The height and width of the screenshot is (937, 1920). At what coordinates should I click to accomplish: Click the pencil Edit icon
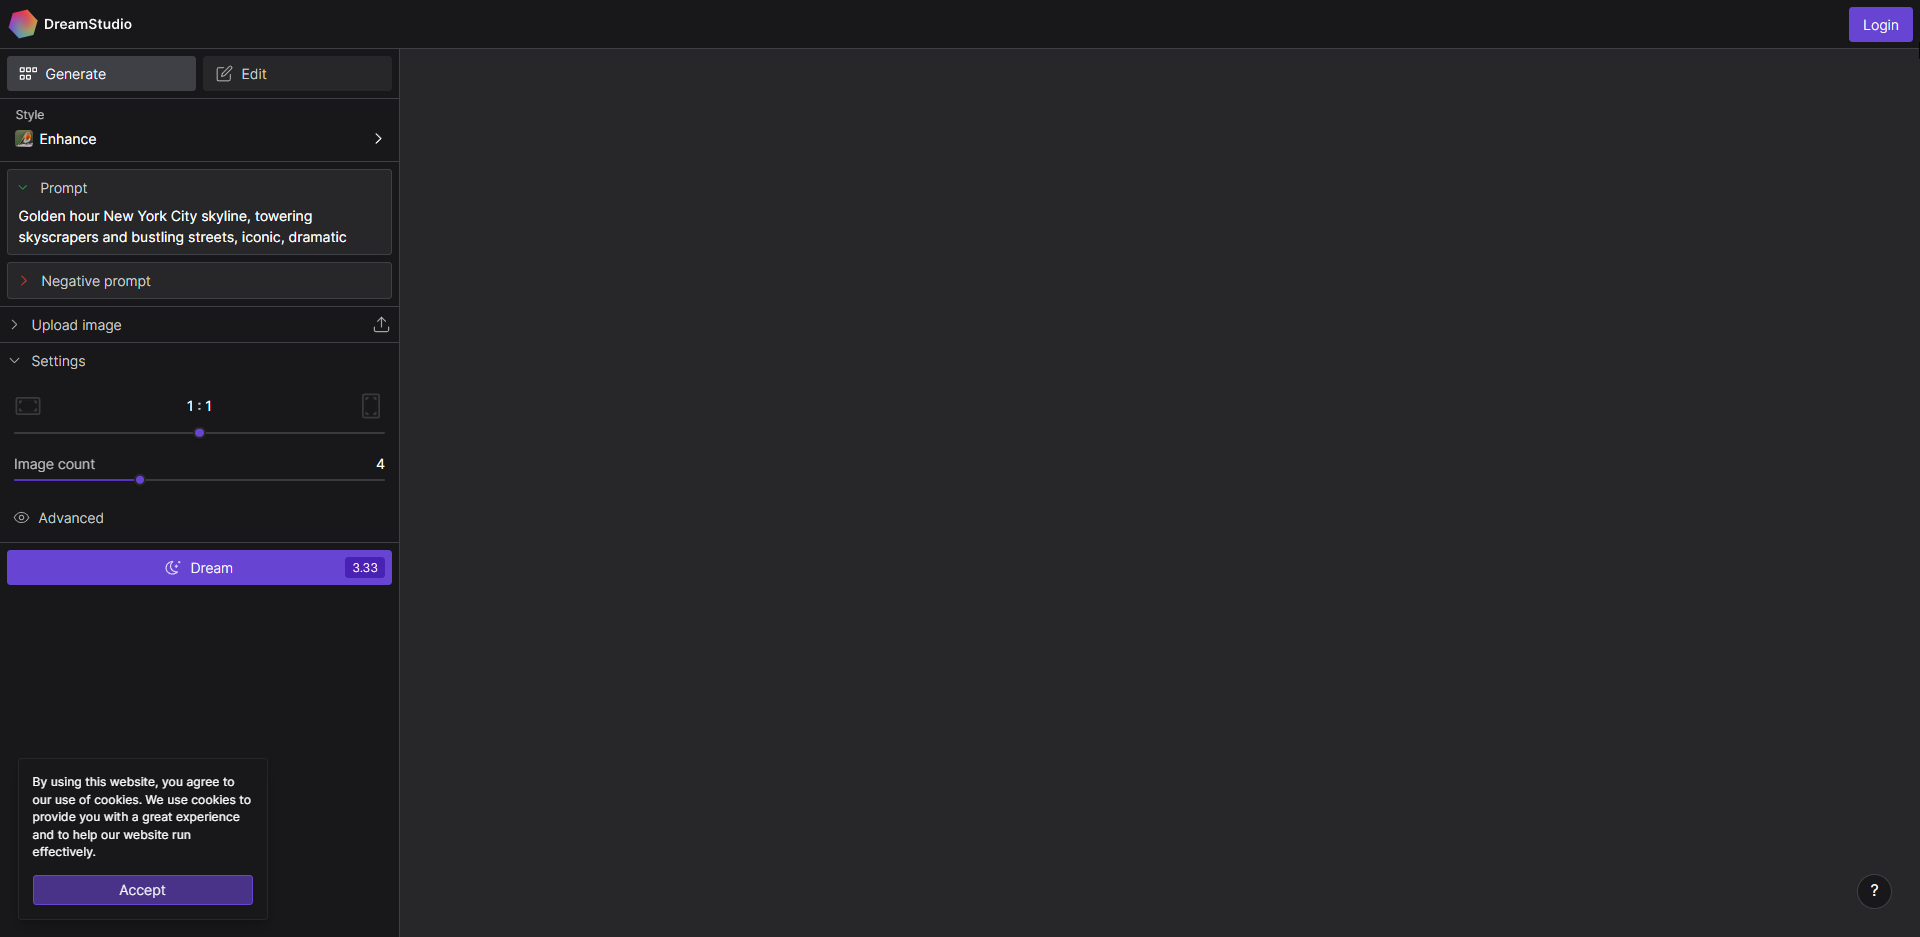(224, 74)
